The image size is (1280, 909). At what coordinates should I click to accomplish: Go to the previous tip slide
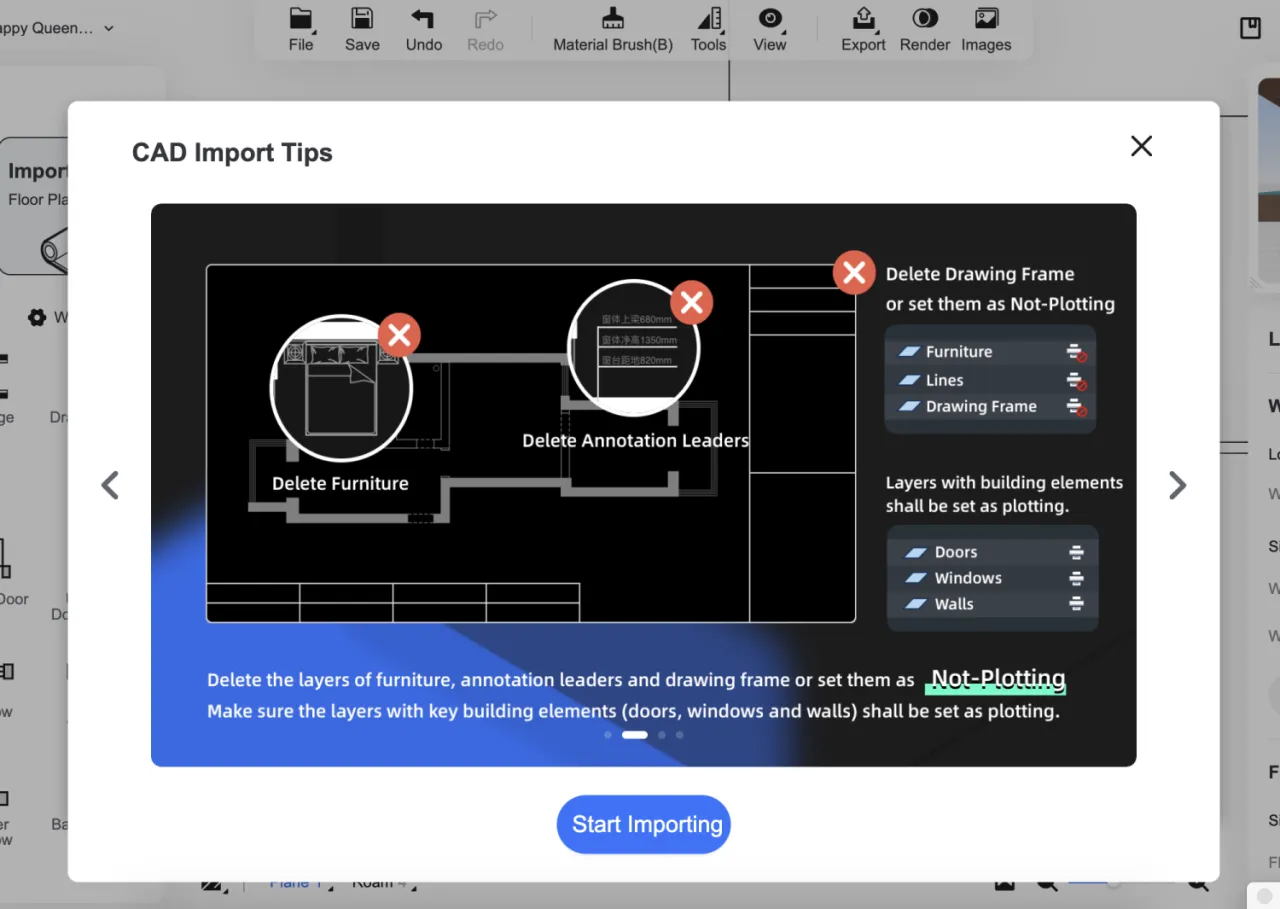tap(110, 485)
